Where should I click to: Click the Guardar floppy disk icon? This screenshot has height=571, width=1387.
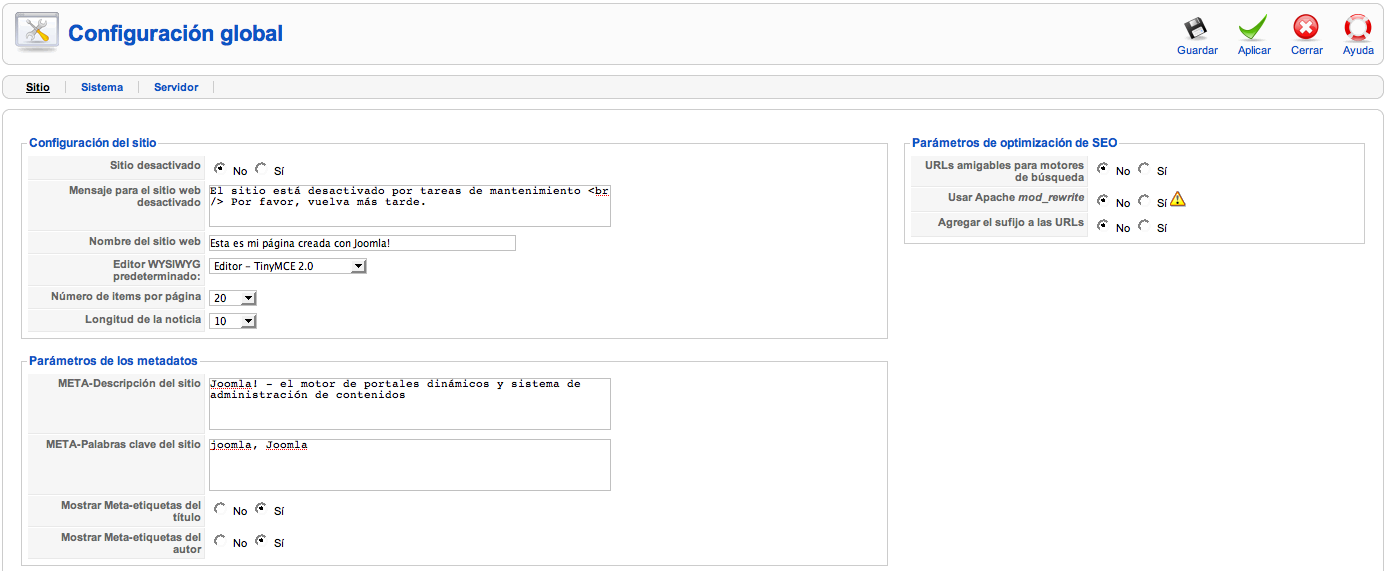tap(1196, 28)
